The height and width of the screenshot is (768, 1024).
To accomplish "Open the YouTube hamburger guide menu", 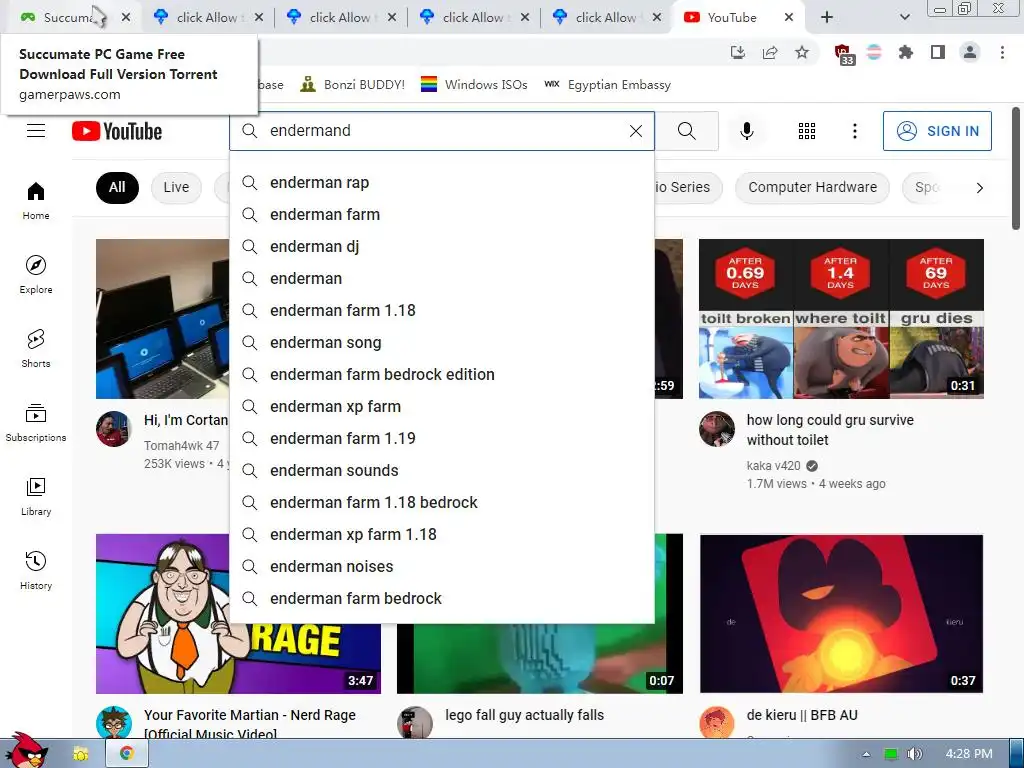I will coord(36,131).
